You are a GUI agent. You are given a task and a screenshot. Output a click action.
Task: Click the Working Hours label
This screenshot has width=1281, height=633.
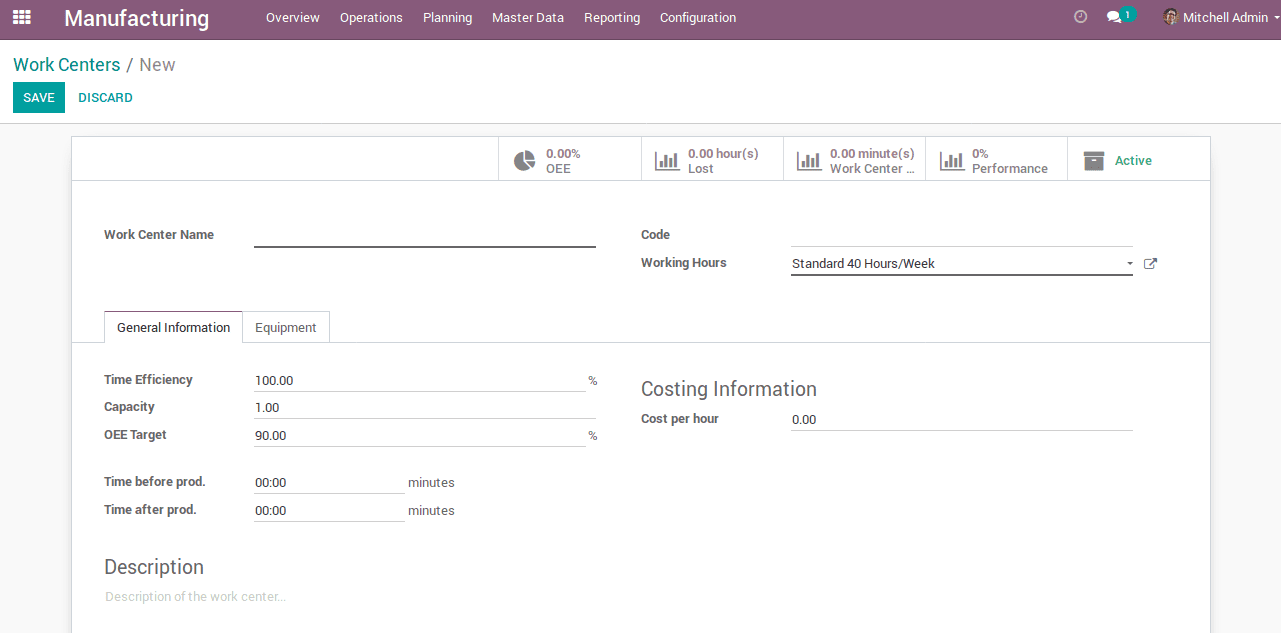point(684,263)
